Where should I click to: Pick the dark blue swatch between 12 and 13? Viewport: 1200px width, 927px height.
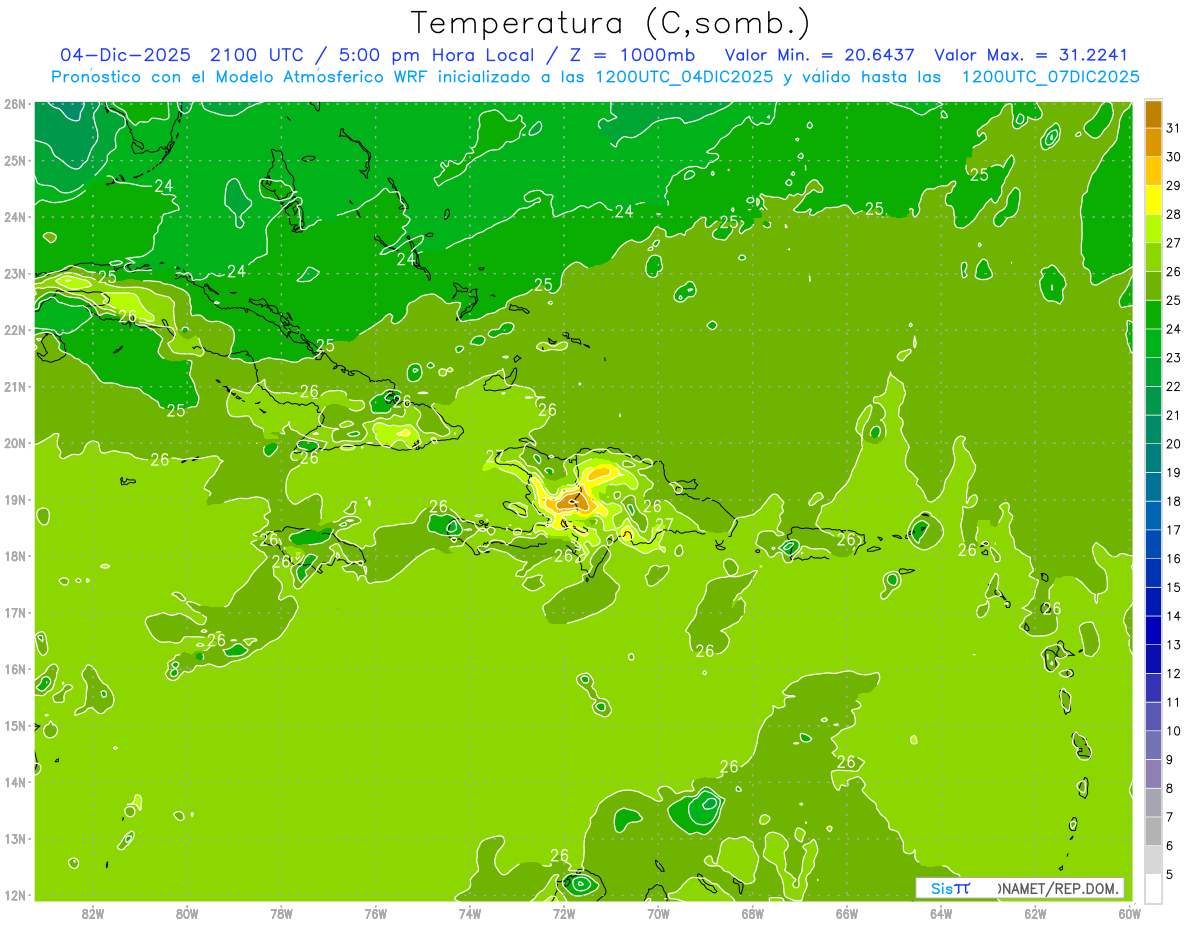[x=1153, y=658]
